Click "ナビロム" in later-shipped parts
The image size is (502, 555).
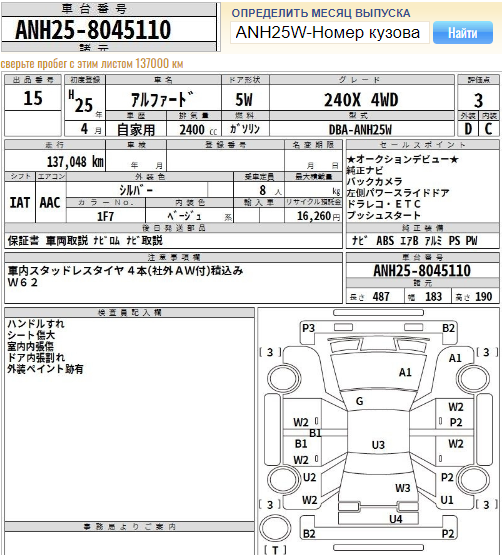coord(107,241)
